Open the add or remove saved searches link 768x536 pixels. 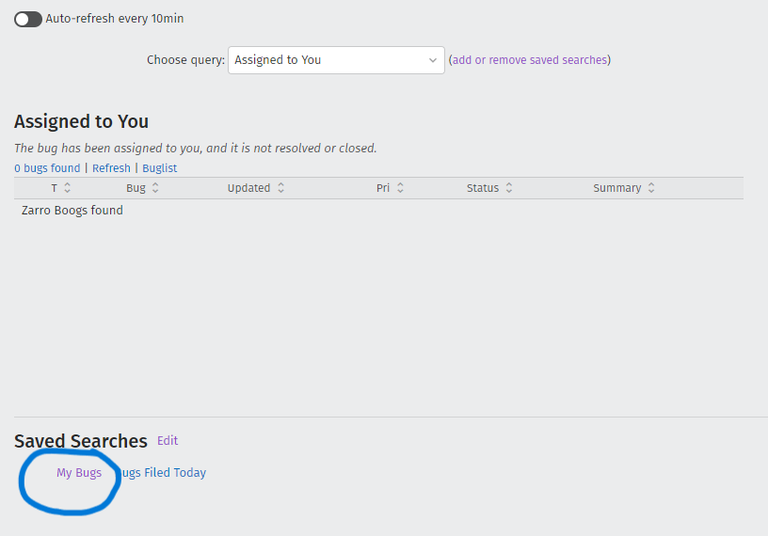coord(529,60)
